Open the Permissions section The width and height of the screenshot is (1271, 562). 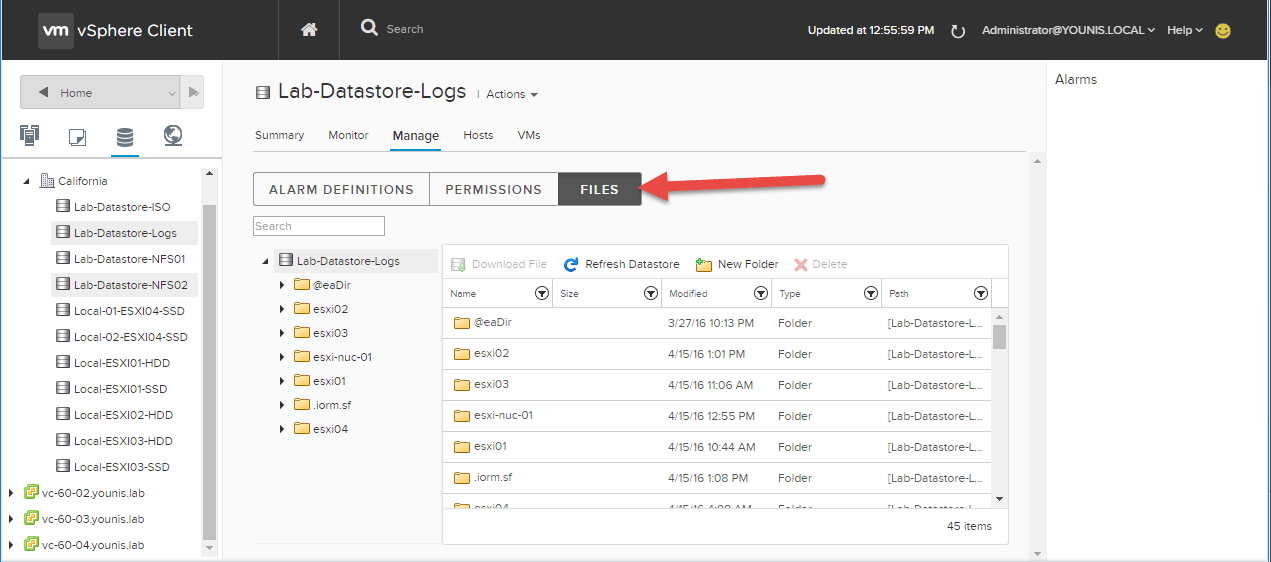pos(493,189)
